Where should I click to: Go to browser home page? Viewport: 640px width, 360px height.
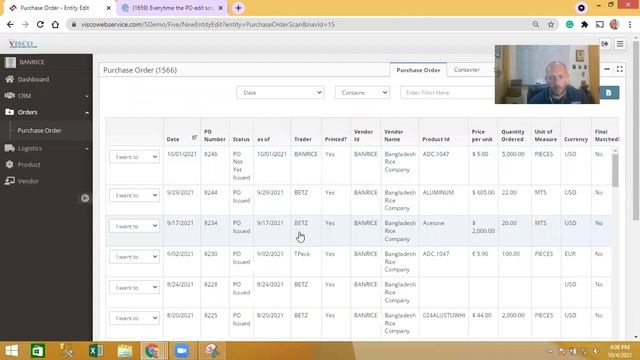(55, 24)
